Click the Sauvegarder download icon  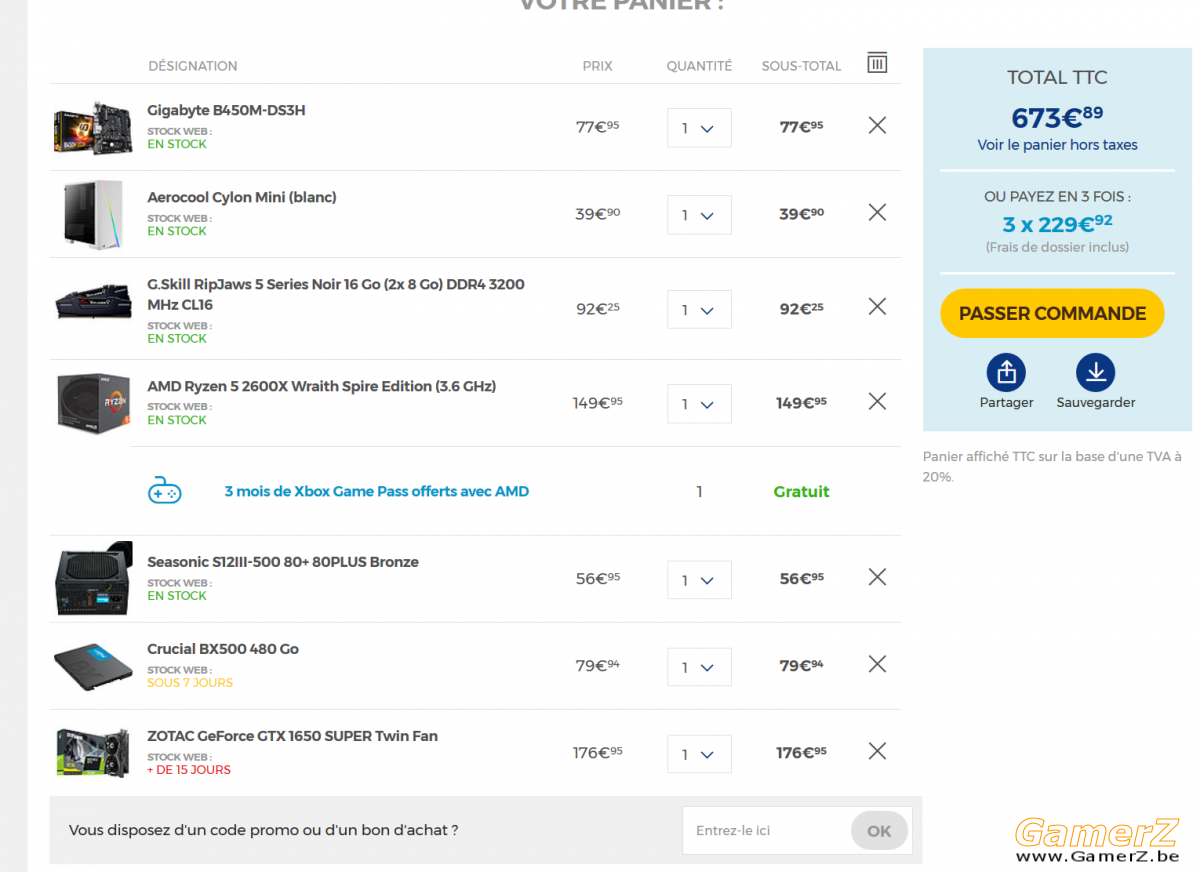(x=1096, y=373)
